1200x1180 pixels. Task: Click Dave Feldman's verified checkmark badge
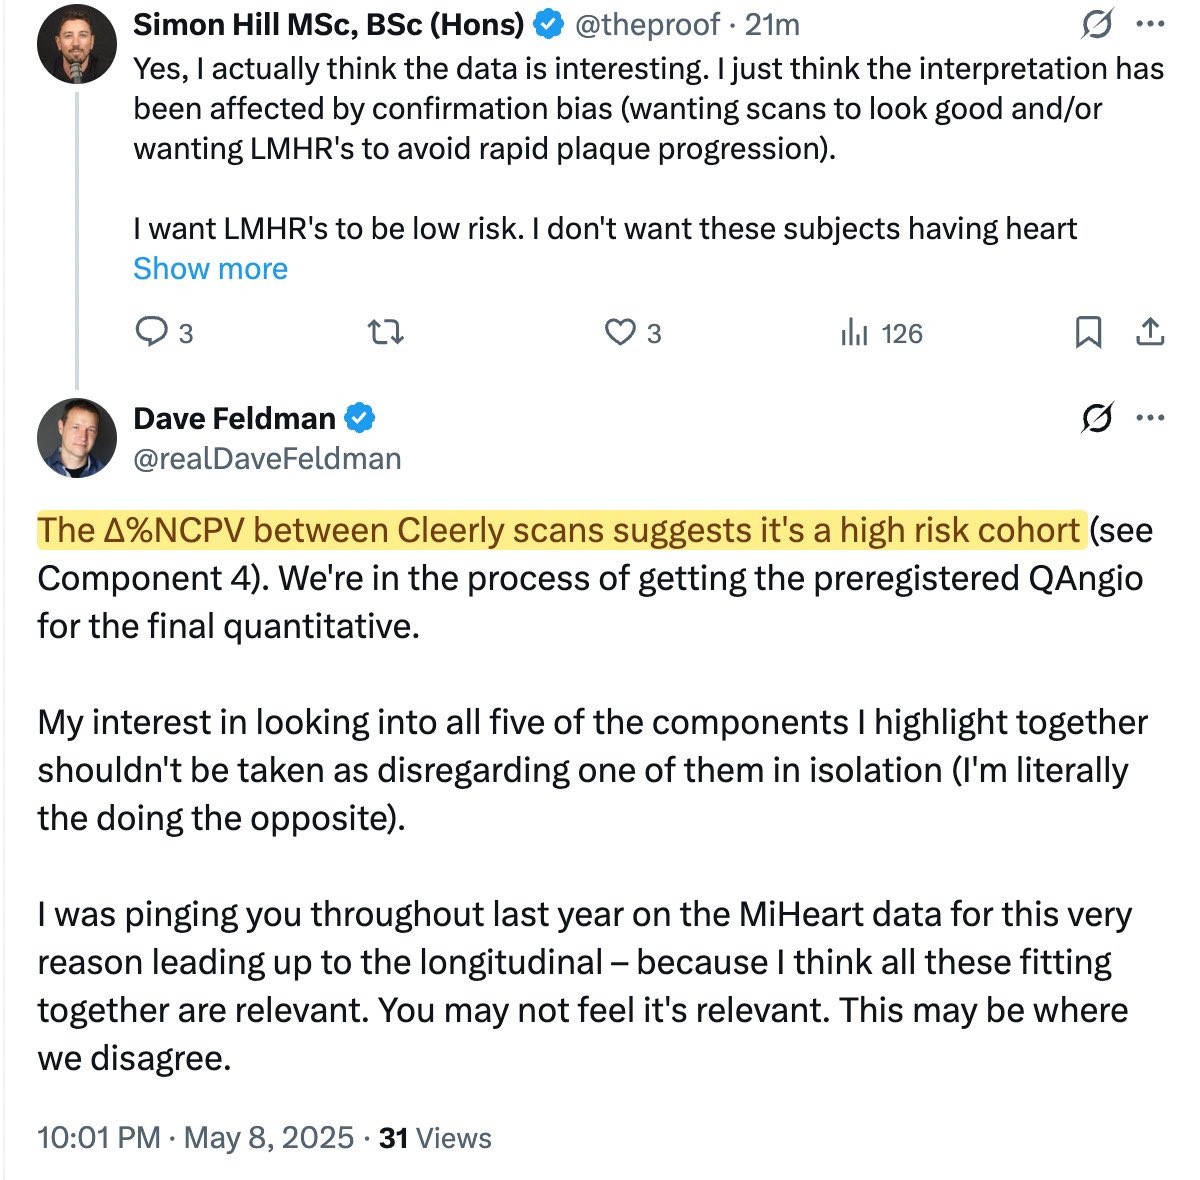pos(360,418)
